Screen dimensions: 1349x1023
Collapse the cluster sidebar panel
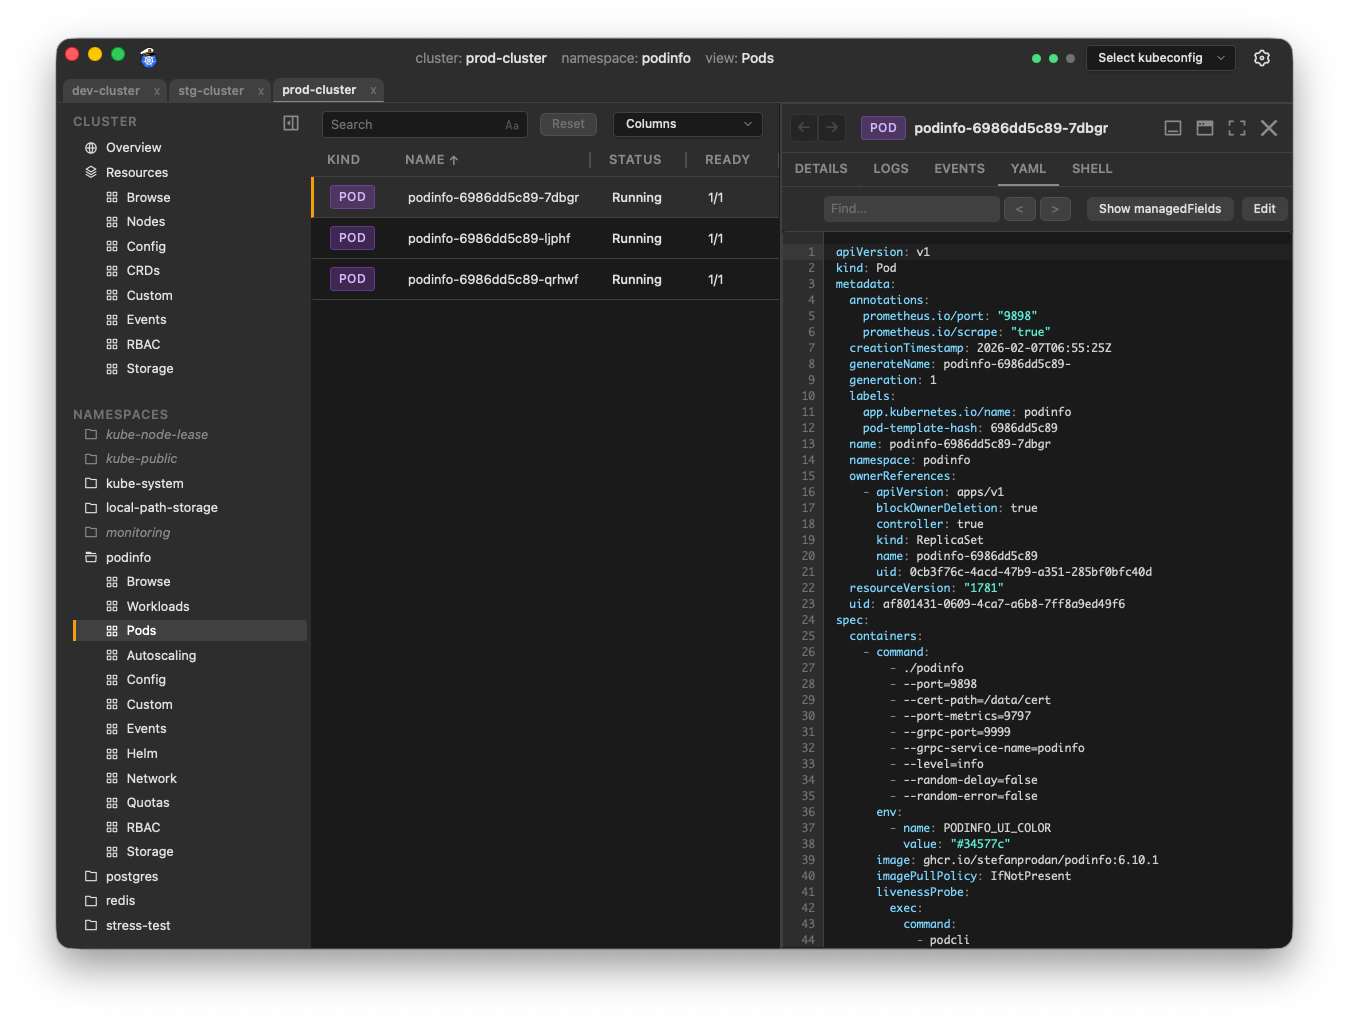(290, 122)
